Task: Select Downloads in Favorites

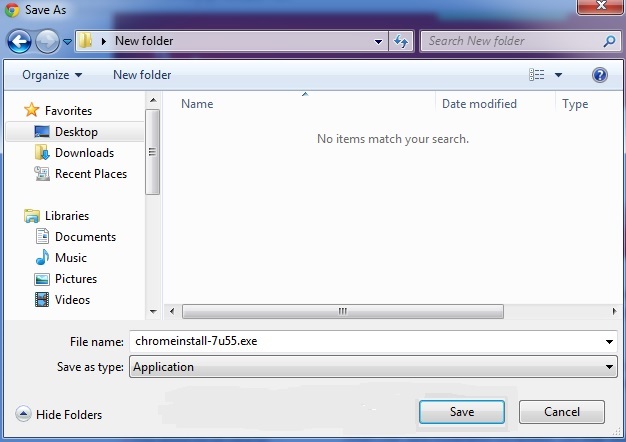Action: pyautogui.click(x=84, y=153)
